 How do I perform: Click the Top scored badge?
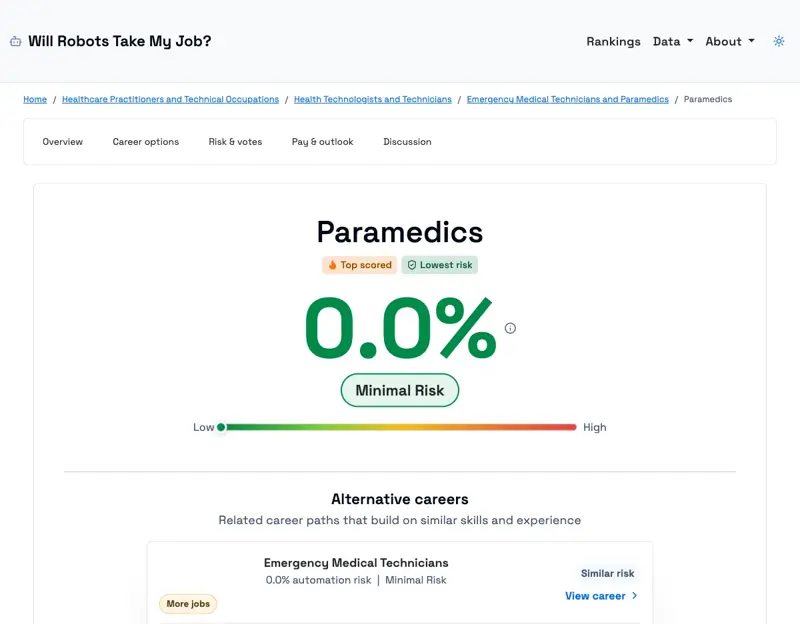point(359,265)
